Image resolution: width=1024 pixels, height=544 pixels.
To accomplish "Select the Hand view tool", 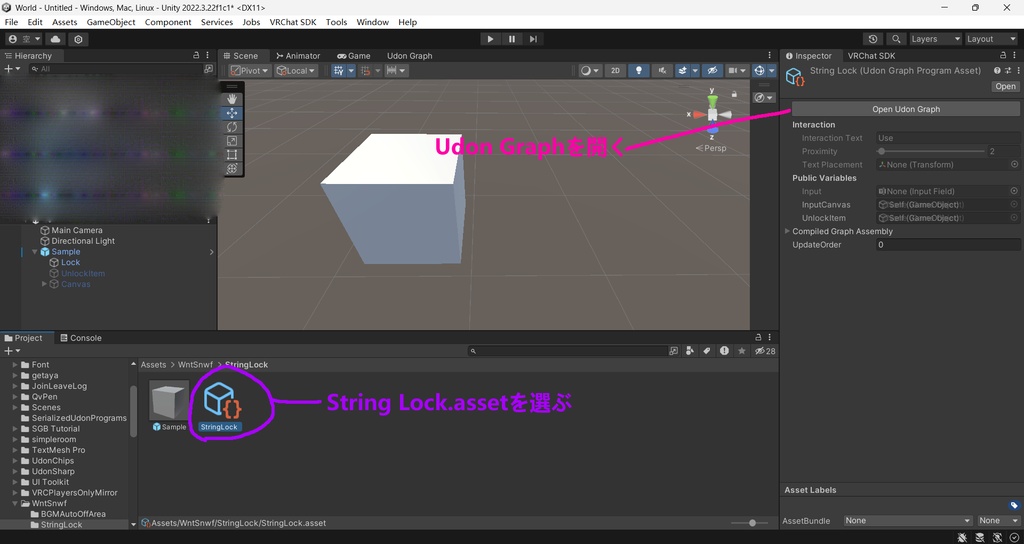I will 232,99.
